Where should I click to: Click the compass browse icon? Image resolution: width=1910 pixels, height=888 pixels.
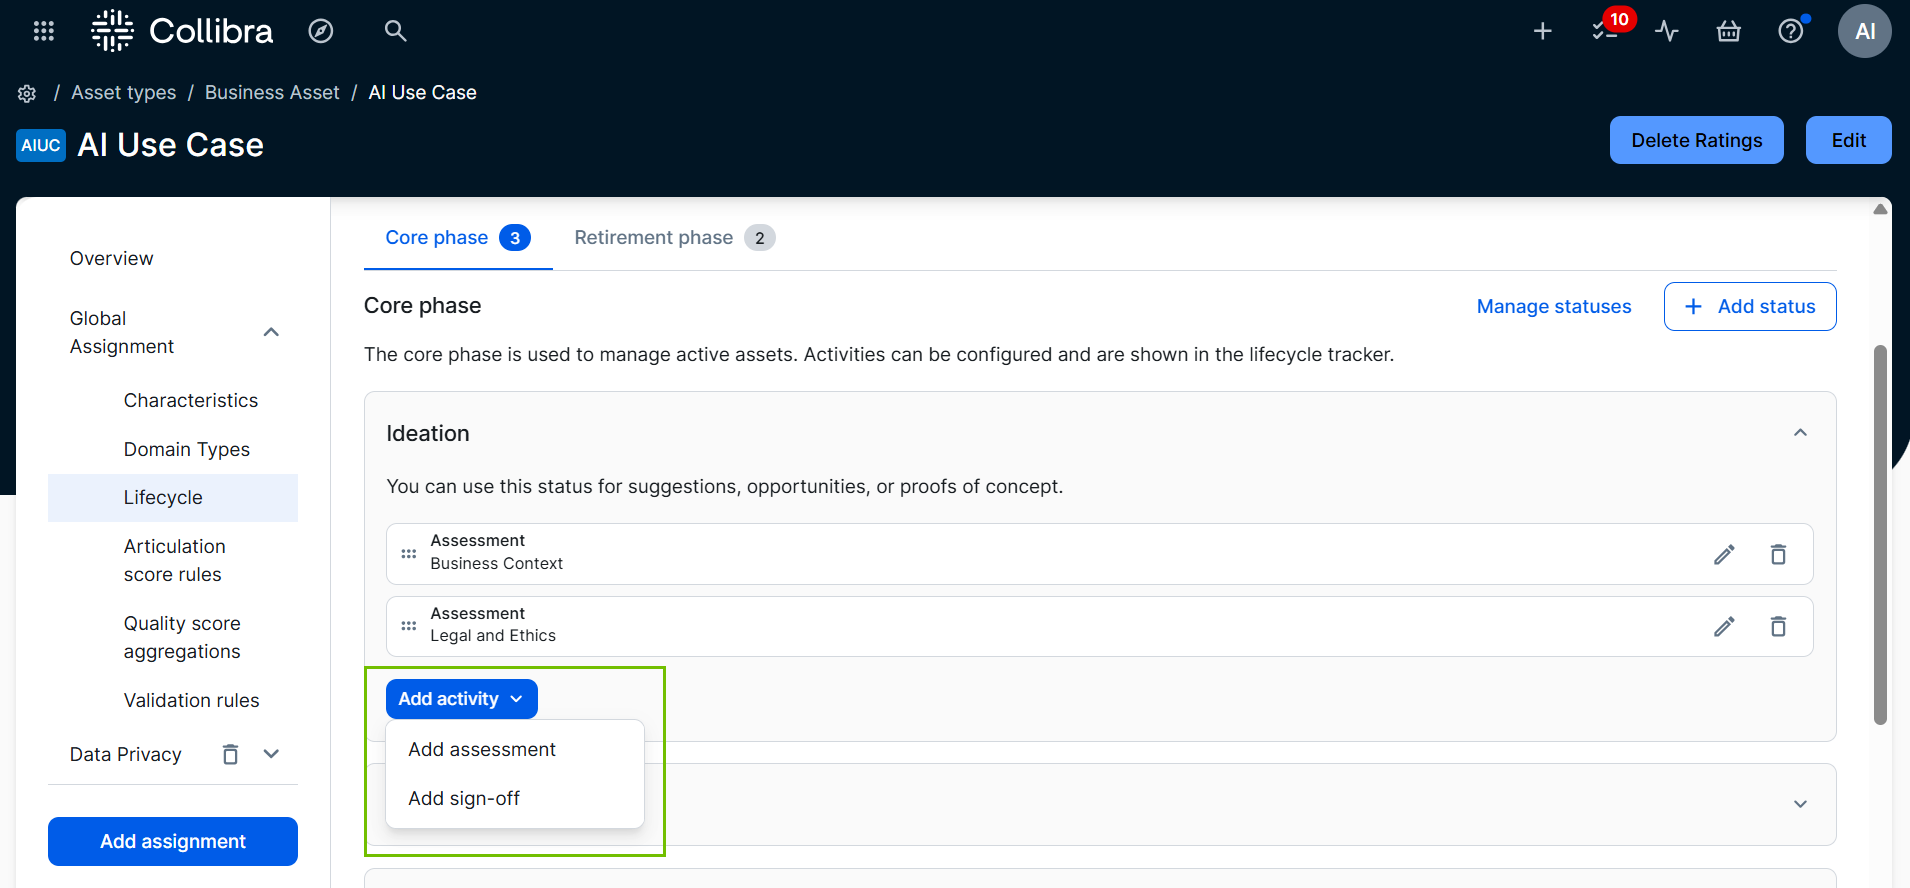[321, 31]
